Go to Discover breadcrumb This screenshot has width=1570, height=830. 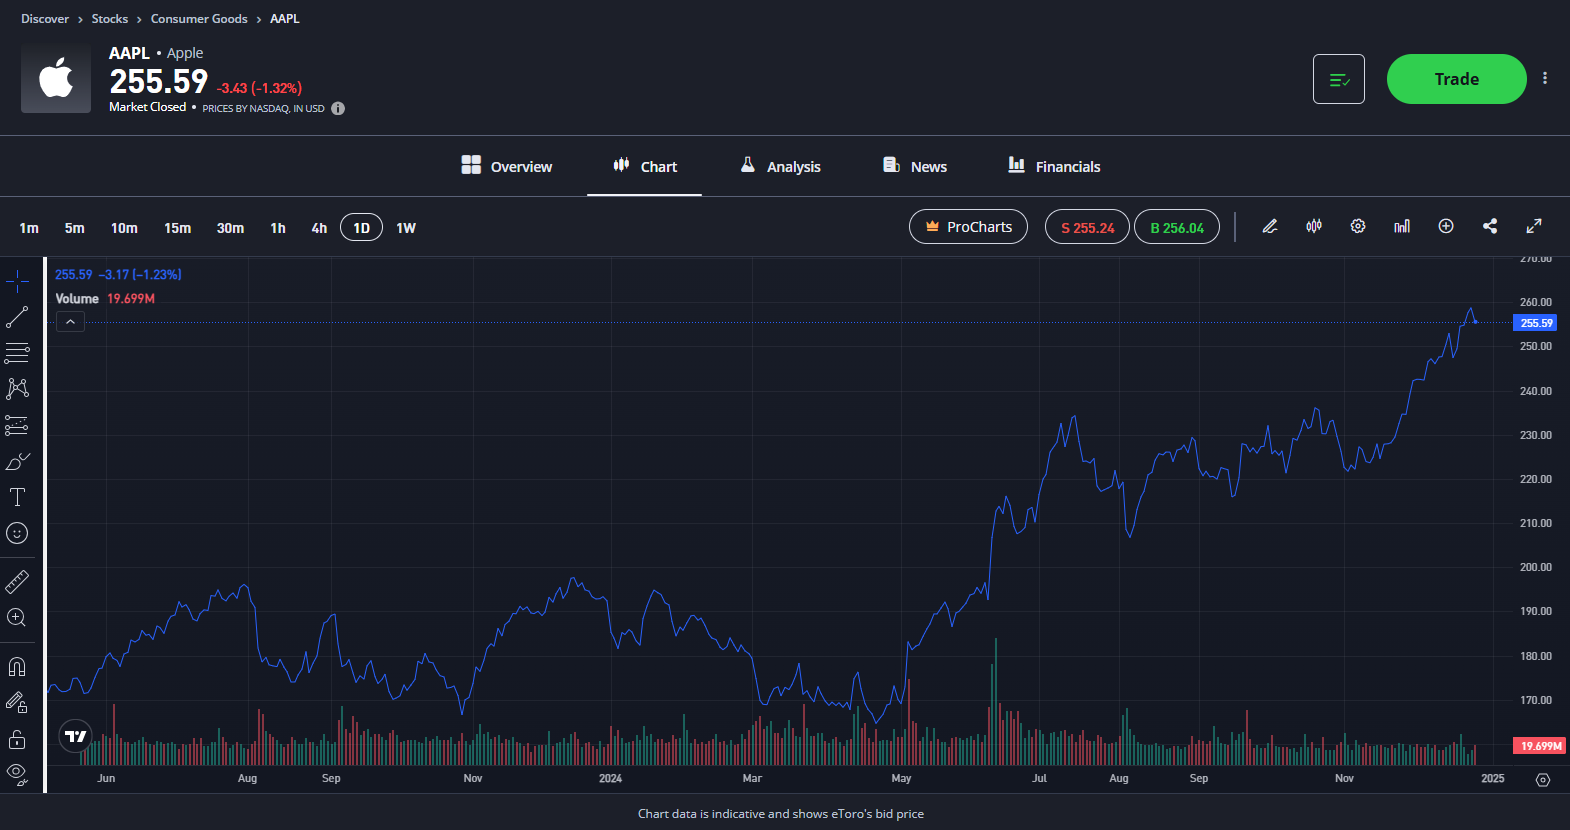[45, 19]
